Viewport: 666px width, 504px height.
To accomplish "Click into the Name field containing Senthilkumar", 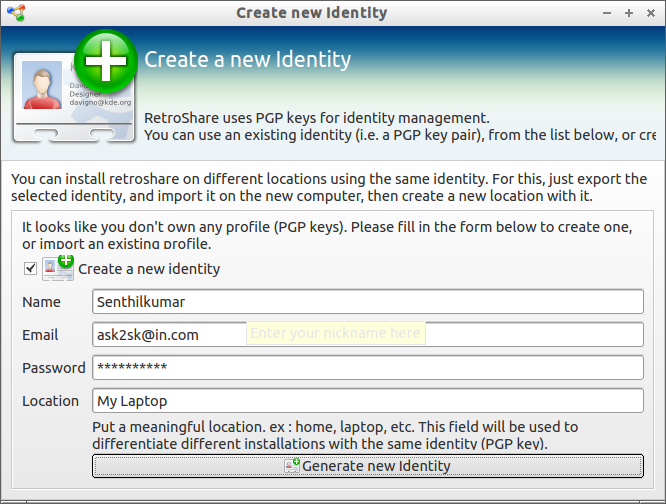I will (x=368, y=302).
